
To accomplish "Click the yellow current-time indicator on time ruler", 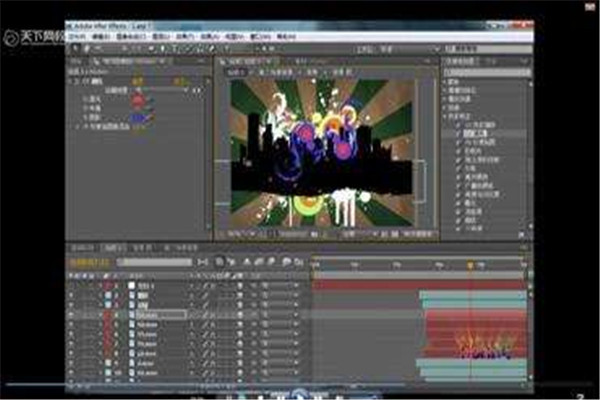I will pos(470,265).
